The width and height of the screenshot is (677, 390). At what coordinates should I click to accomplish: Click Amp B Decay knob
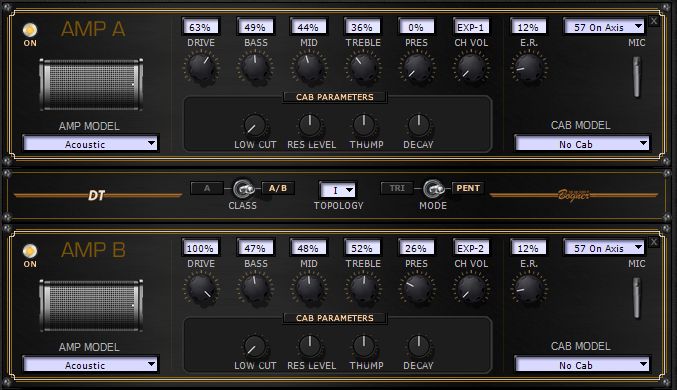(418, 346)
